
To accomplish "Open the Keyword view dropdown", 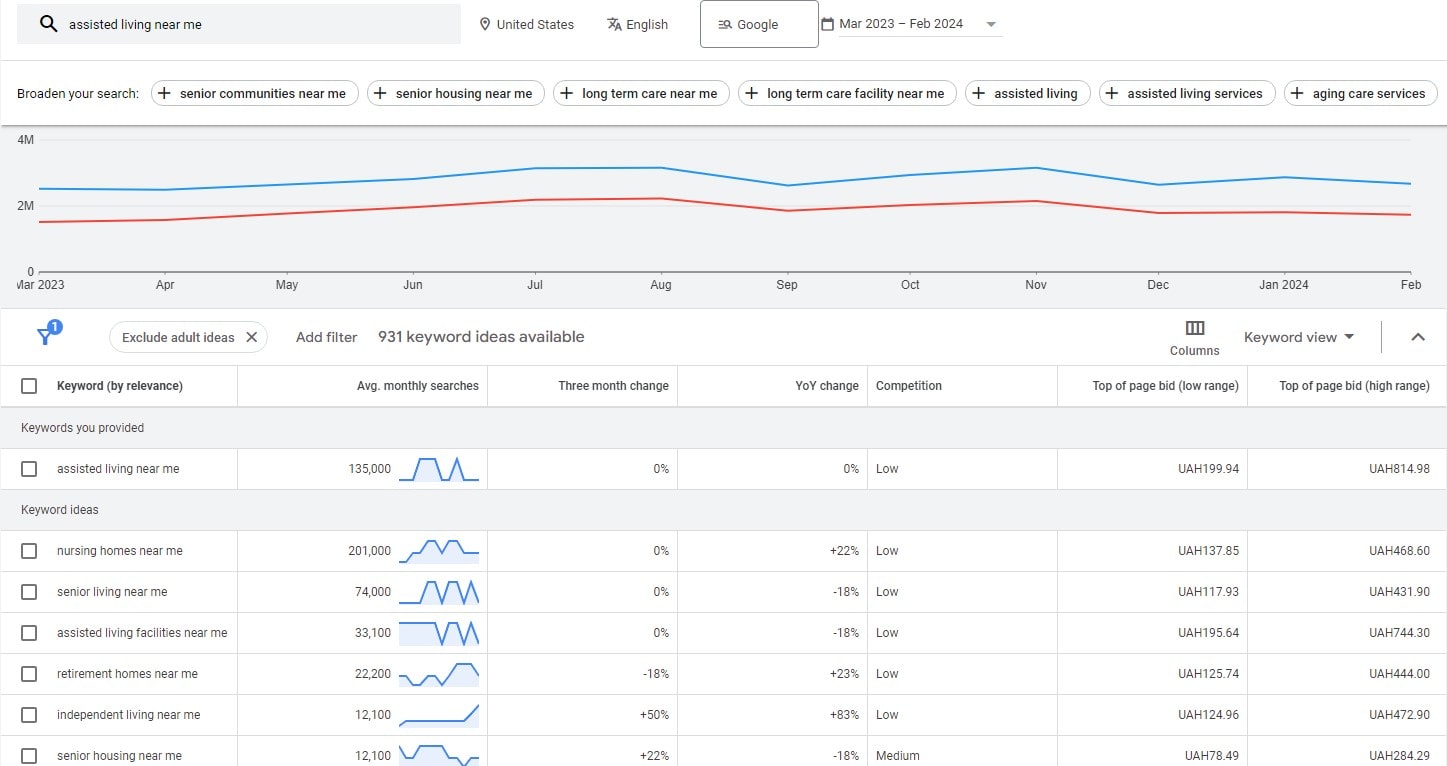I will 1299,337.
